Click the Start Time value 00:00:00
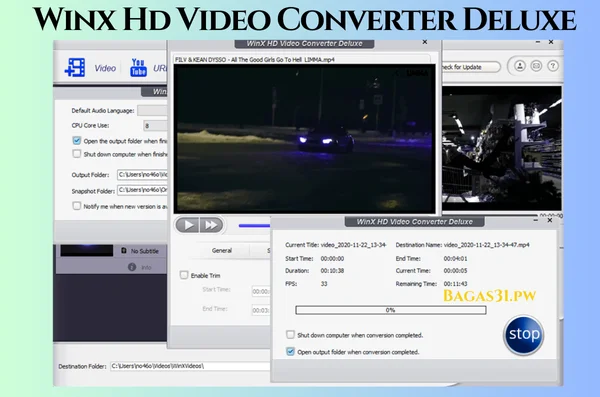600x397 pixels. pyautogui.click(x=332, y=258)
